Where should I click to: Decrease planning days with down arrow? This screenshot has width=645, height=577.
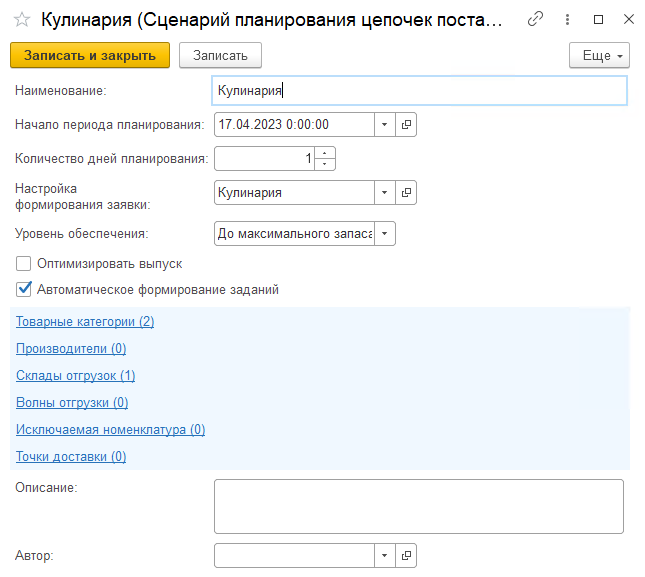coord(325,164)
